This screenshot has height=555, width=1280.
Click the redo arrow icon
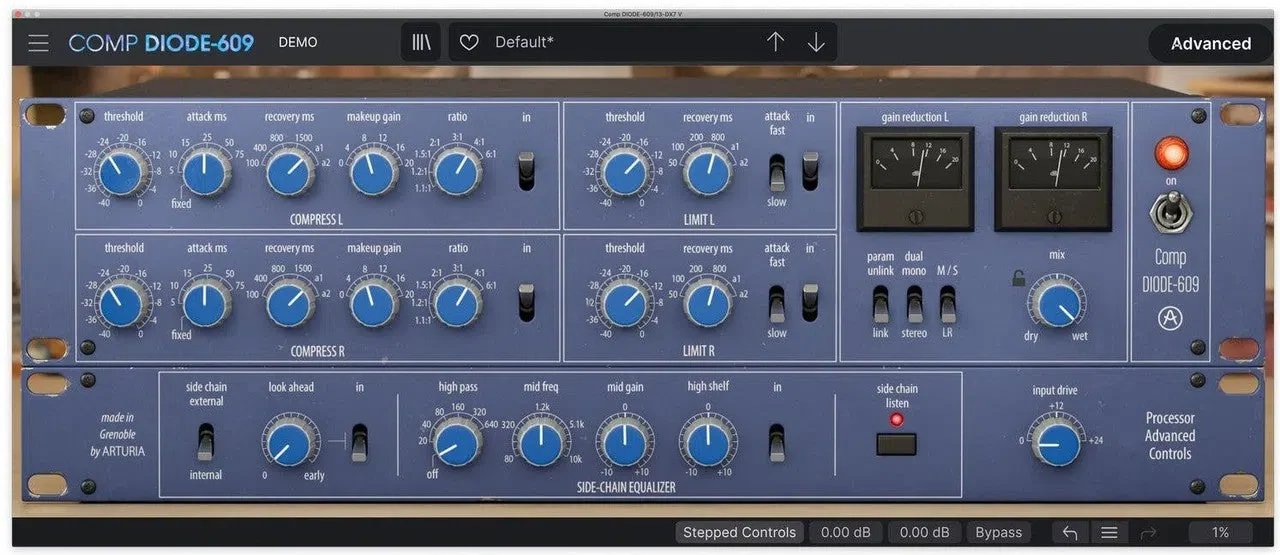(x=1148, y=533)
